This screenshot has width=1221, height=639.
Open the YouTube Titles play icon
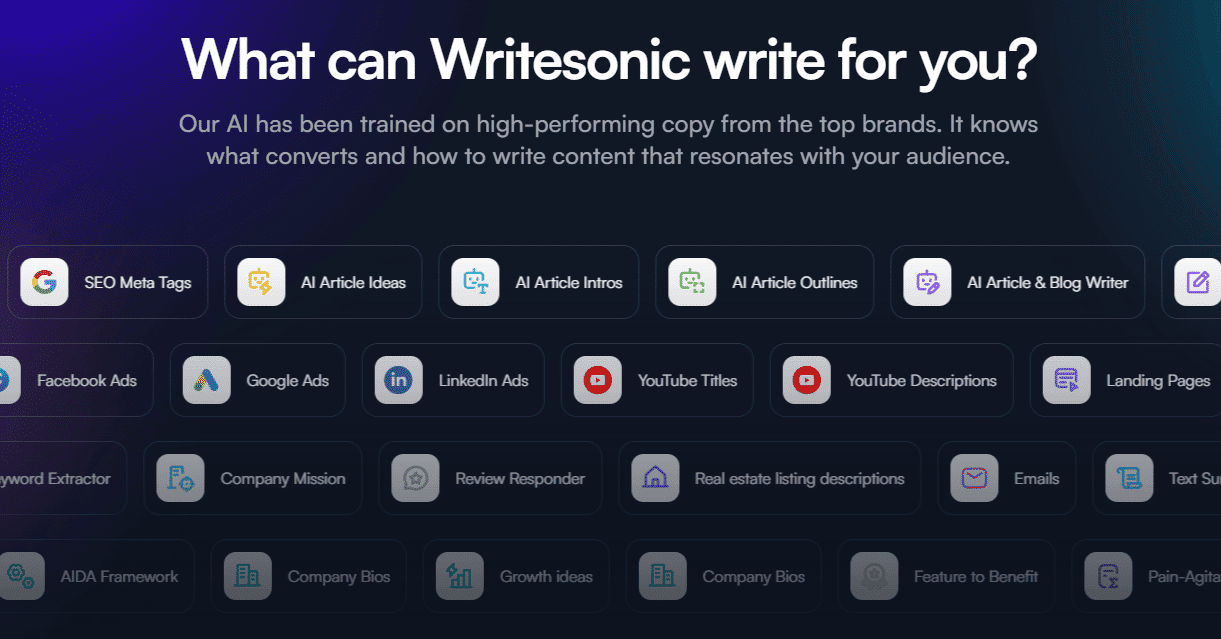(597, 380)
